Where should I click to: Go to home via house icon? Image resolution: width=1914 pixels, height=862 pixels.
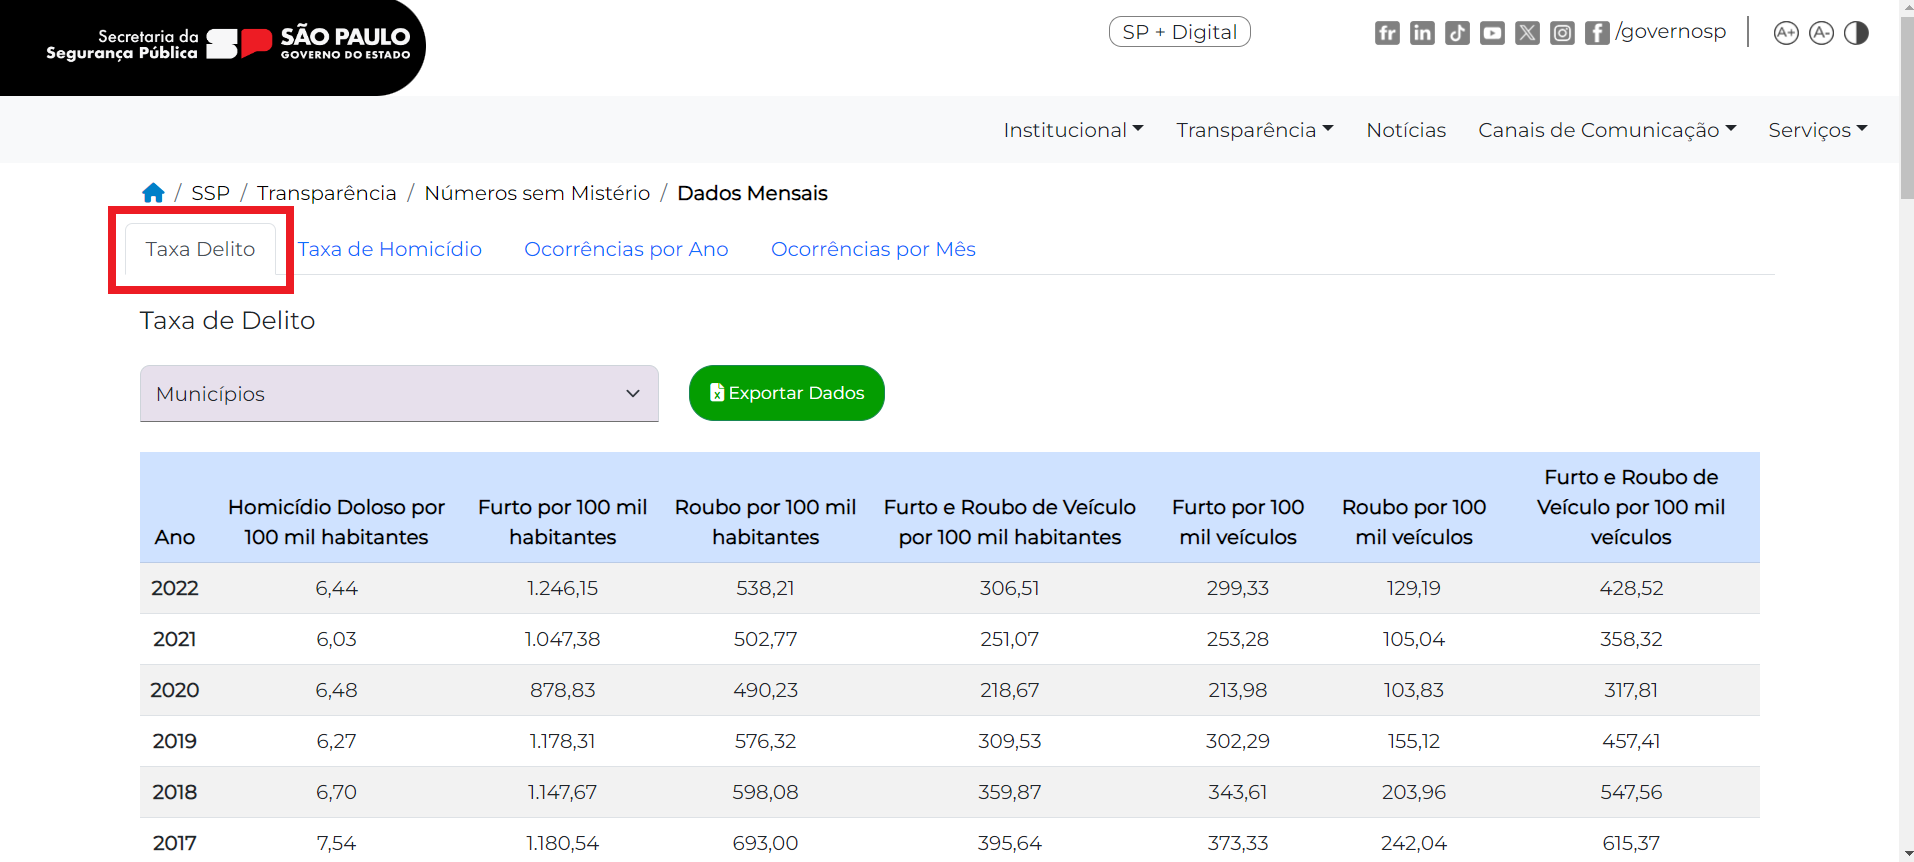(153, 193)
